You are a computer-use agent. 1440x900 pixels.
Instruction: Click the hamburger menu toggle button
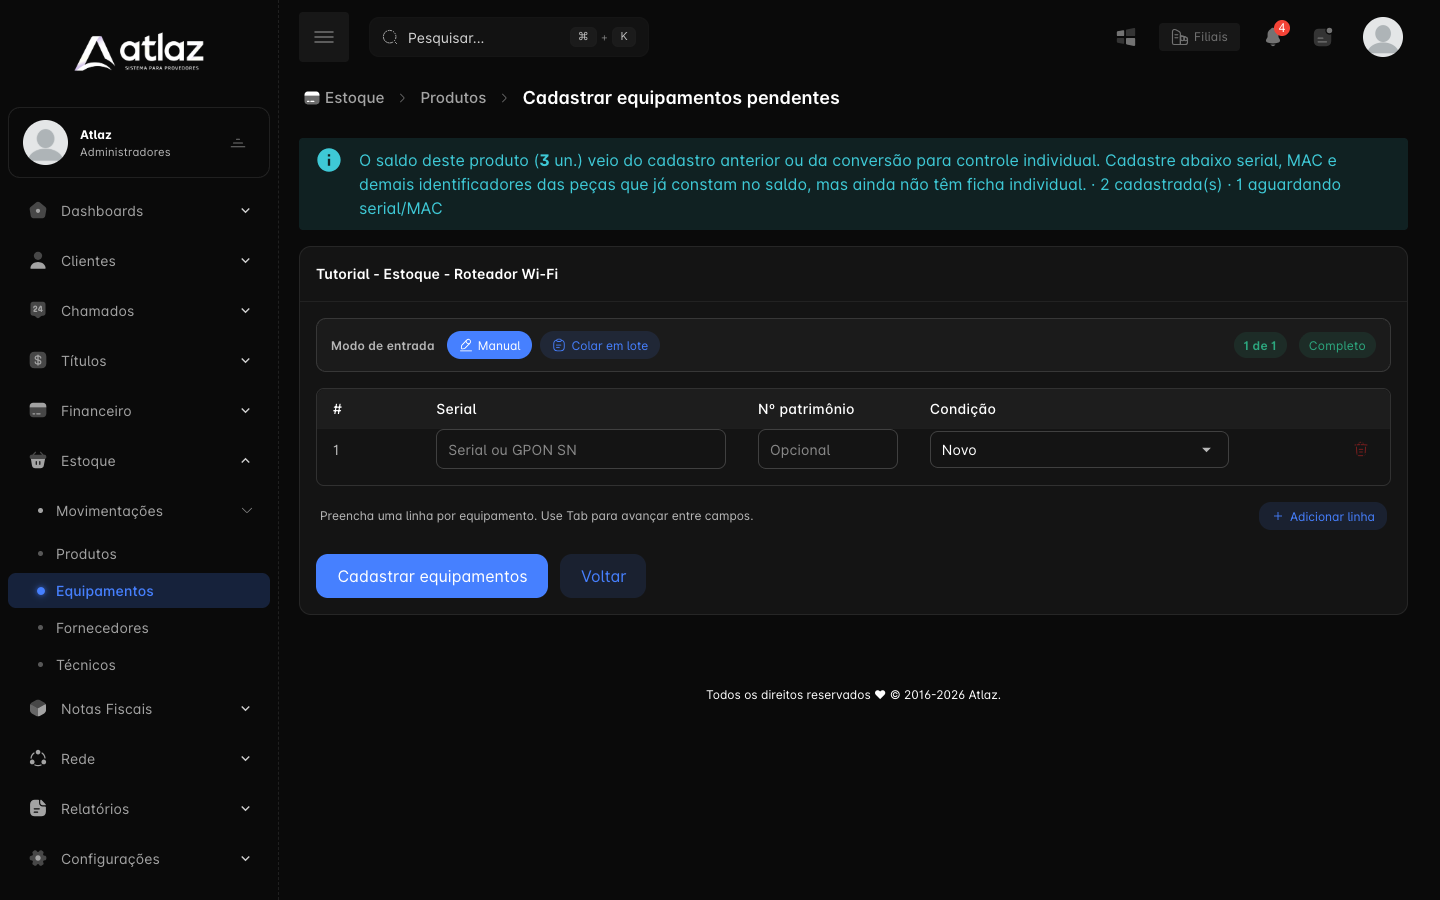click(324, 37)
